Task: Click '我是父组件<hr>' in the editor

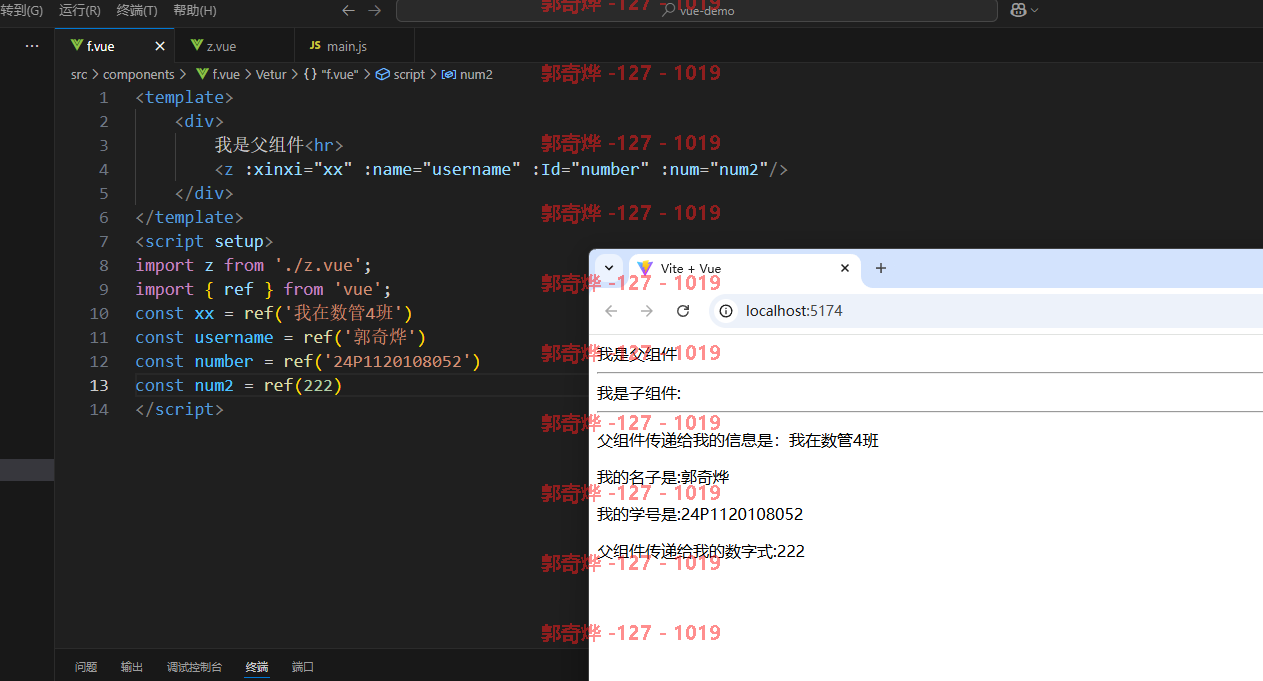Action: [279, 145]
